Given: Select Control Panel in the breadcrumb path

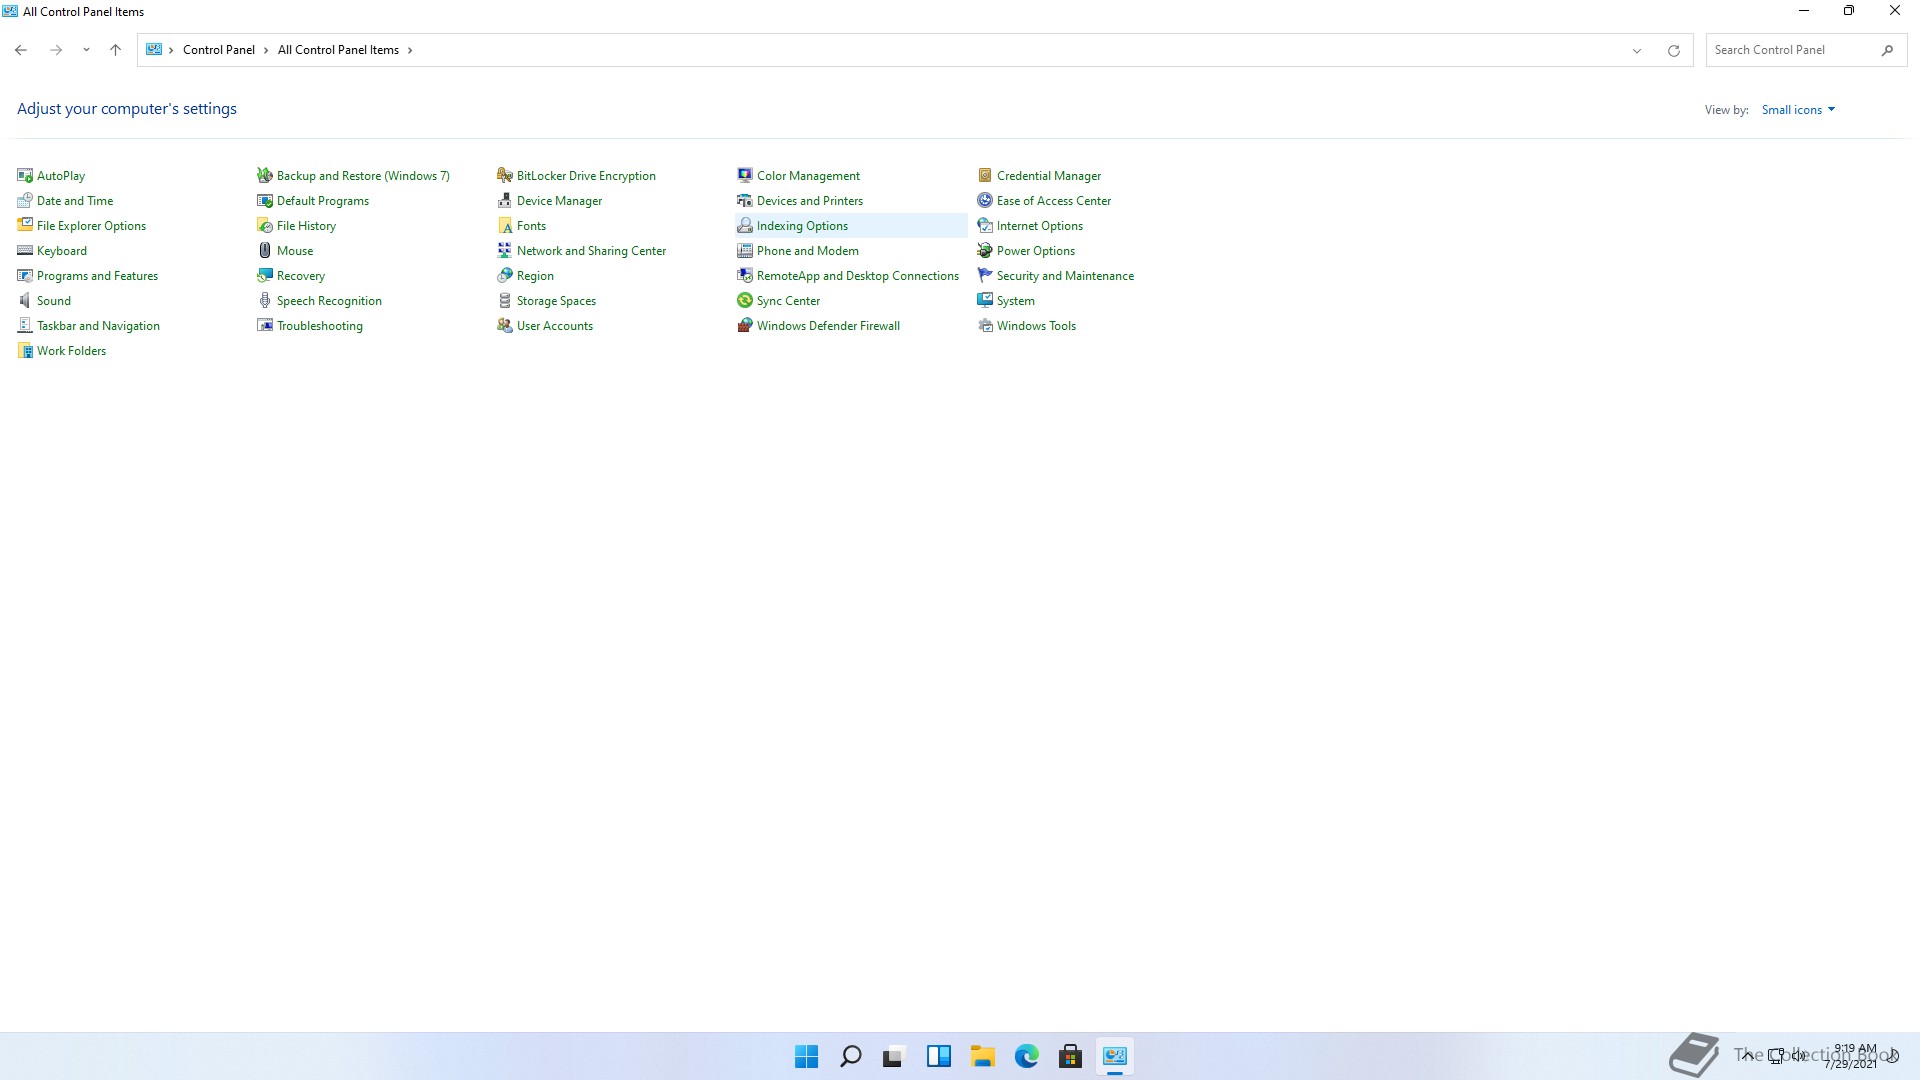Looking at the screenshot, I should coord(218,50).
